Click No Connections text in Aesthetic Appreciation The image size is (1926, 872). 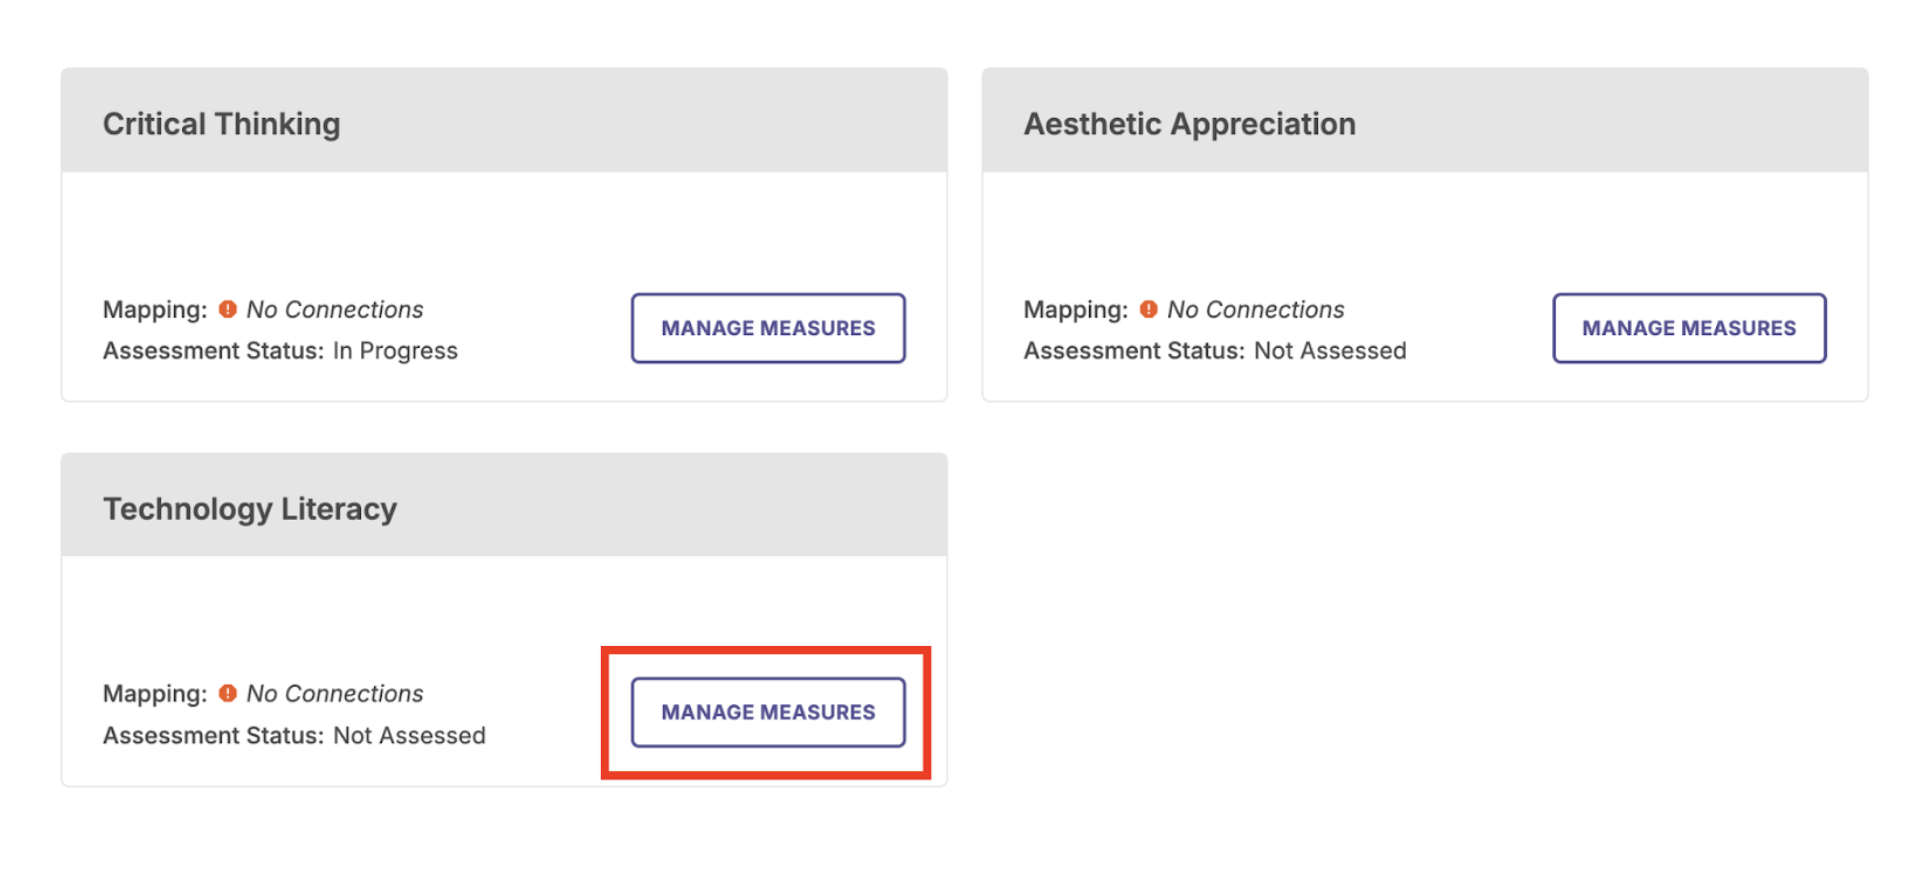pos(1256,310)
